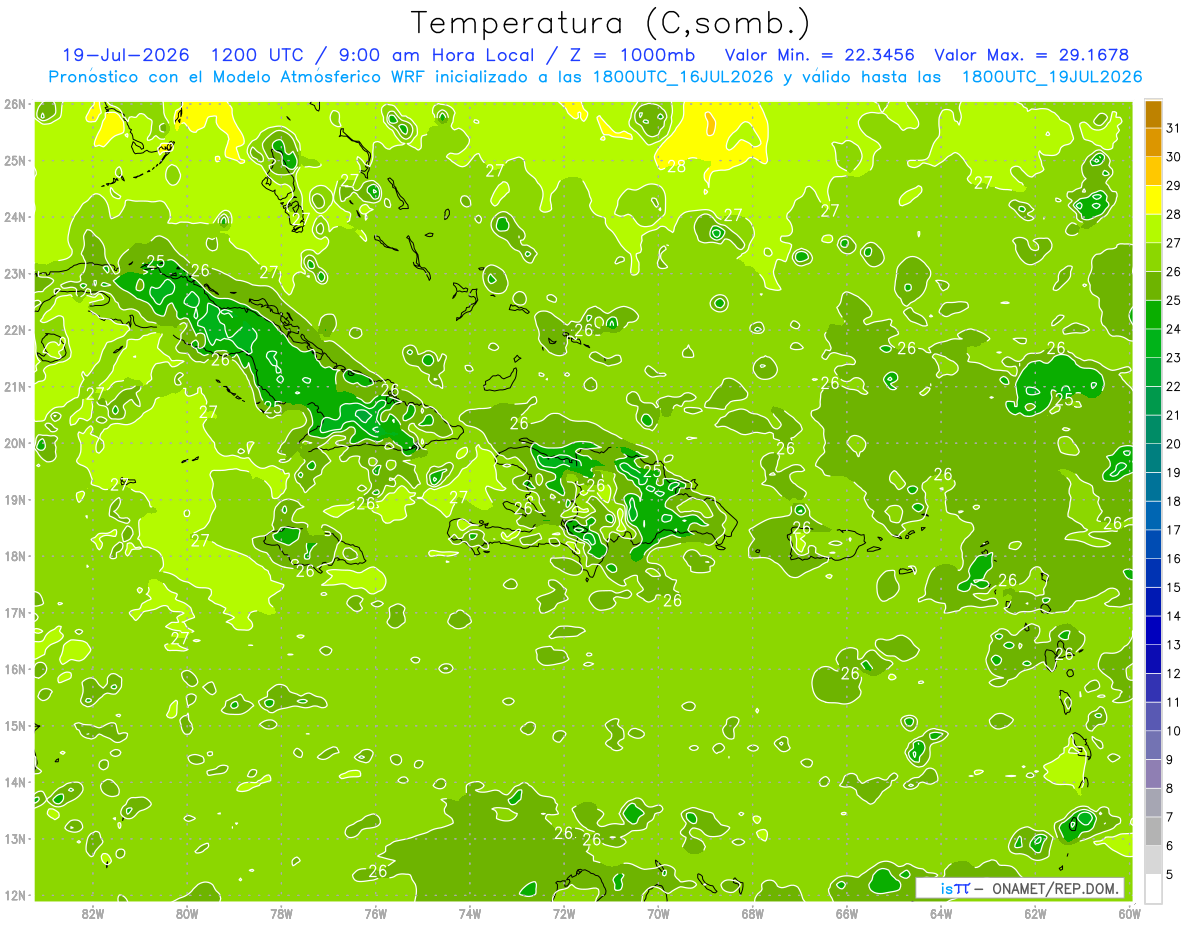
Task: Click legend value '24'
Action: coord(1173,329)
